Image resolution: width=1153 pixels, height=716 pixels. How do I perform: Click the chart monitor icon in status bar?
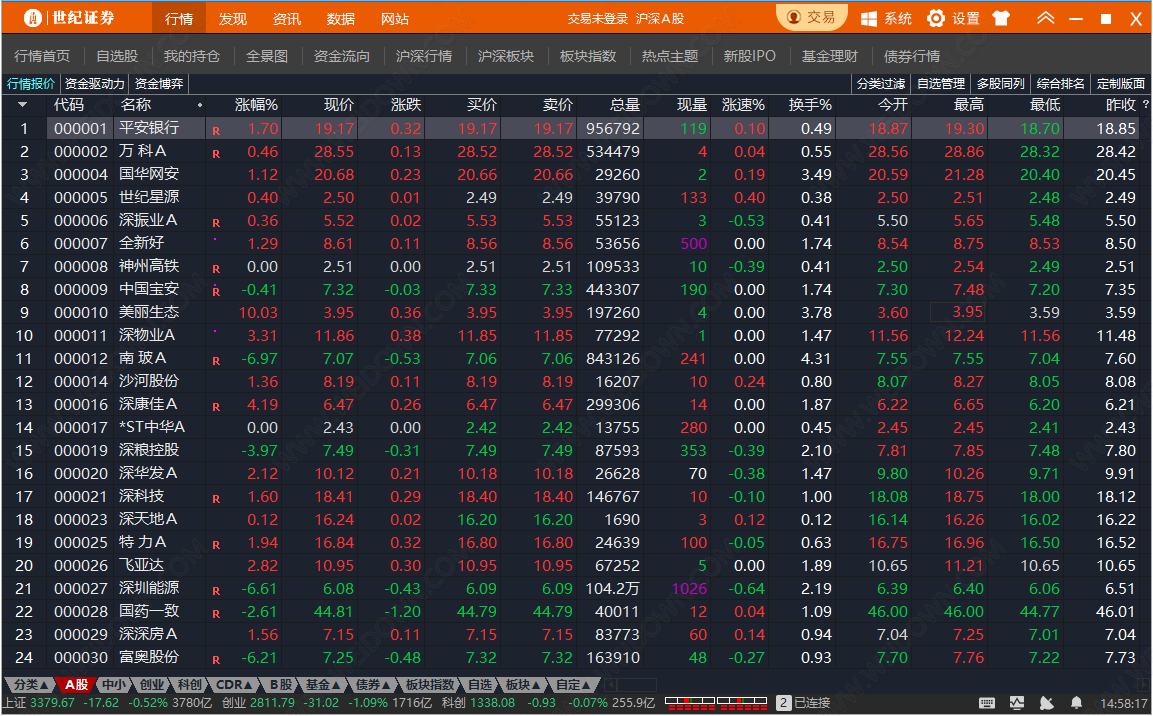coord(1017,704)
